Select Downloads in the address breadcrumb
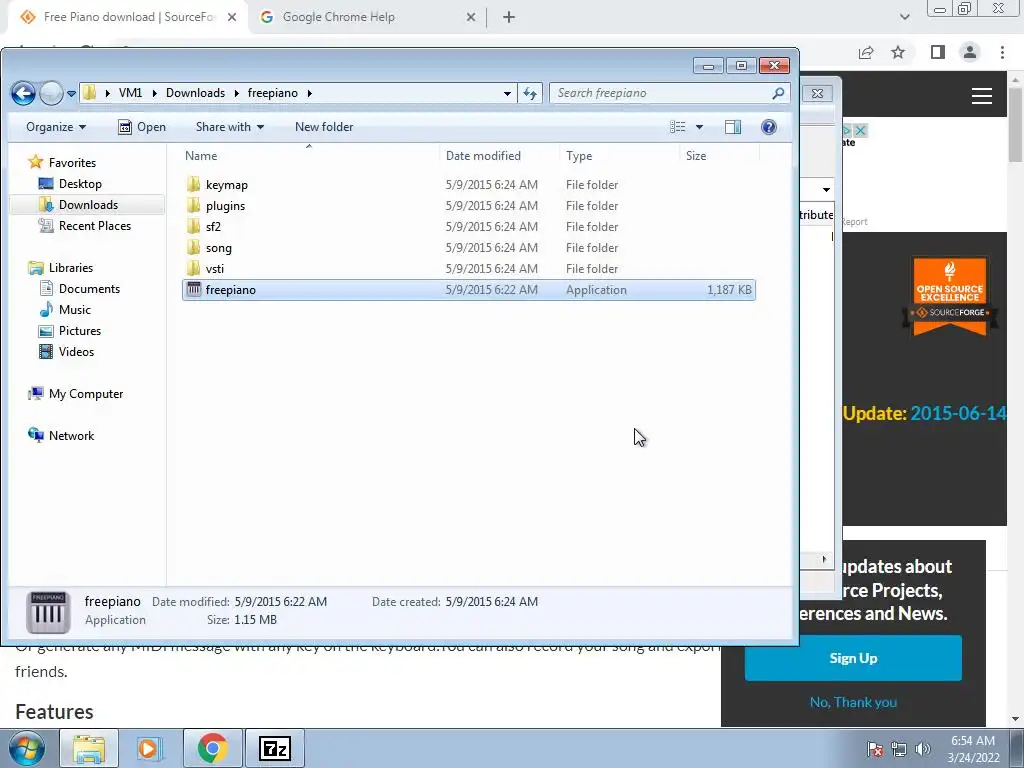Screen dimensions: 1024x768 [195, 93]
